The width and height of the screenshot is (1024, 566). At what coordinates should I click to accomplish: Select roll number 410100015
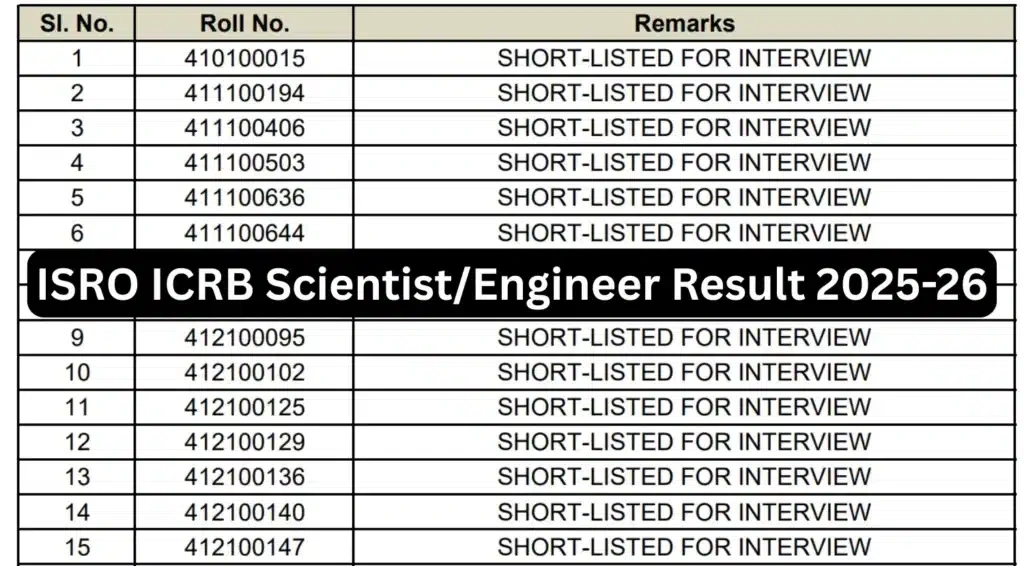tap(244, 58)
